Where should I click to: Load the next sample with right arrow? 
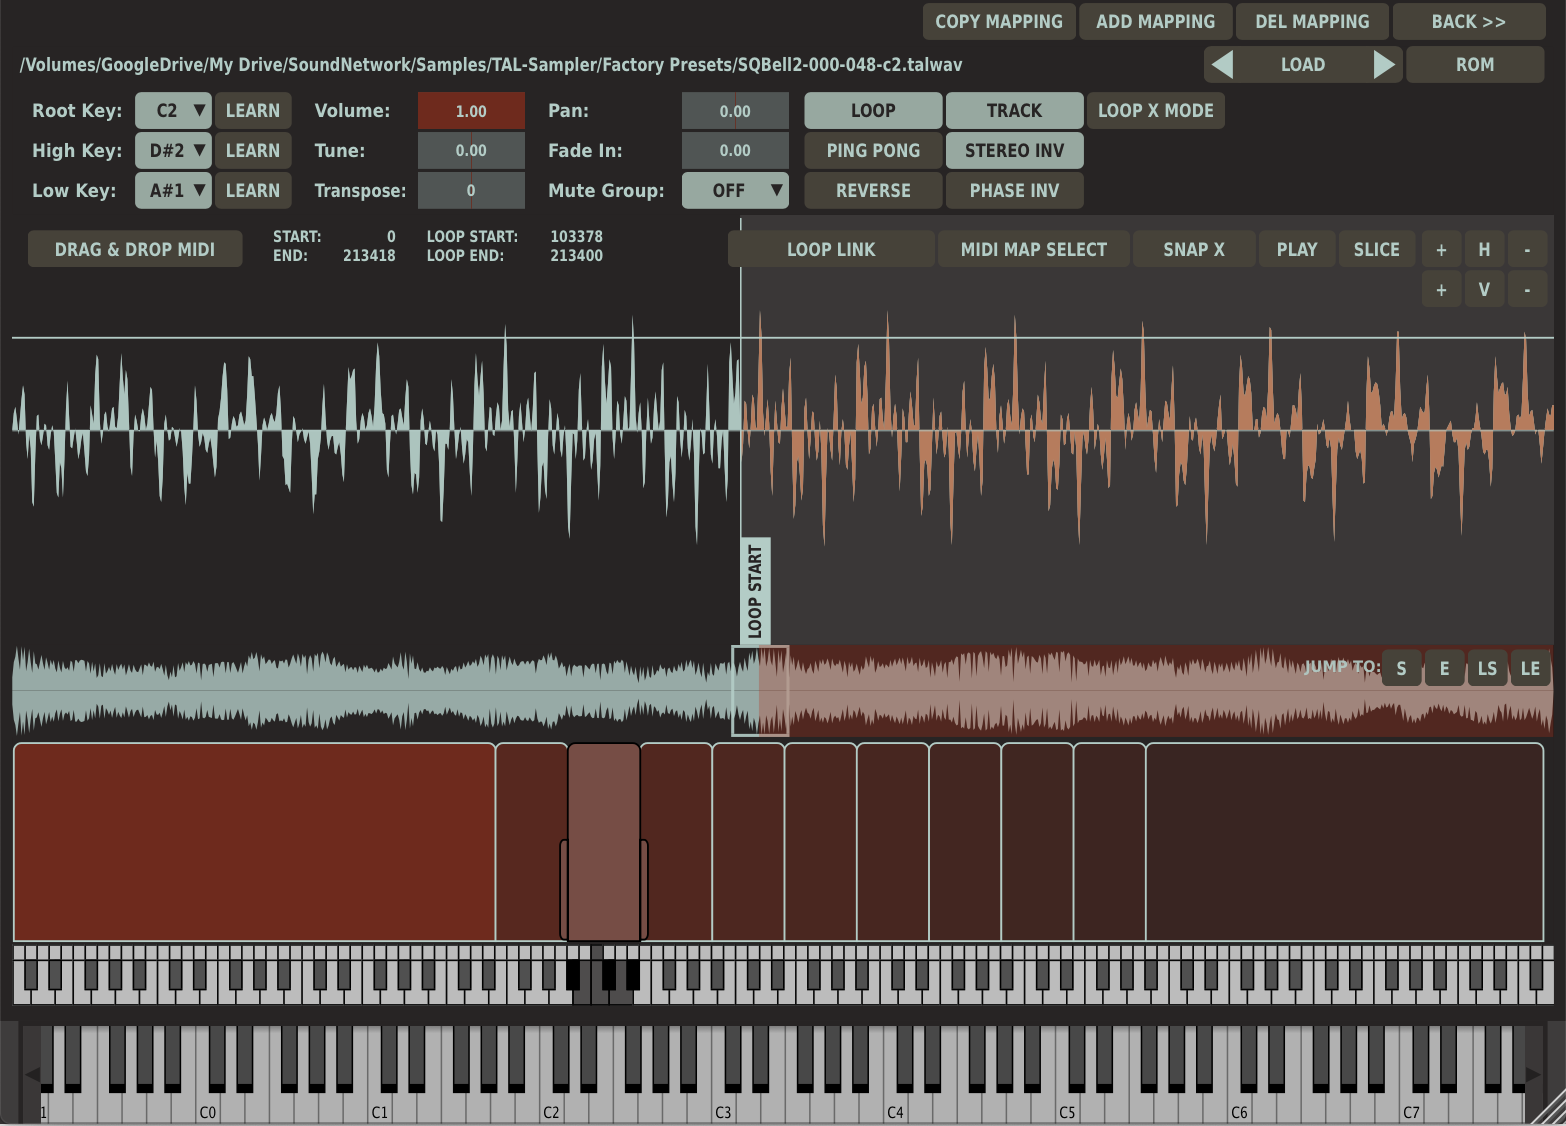1384,65
